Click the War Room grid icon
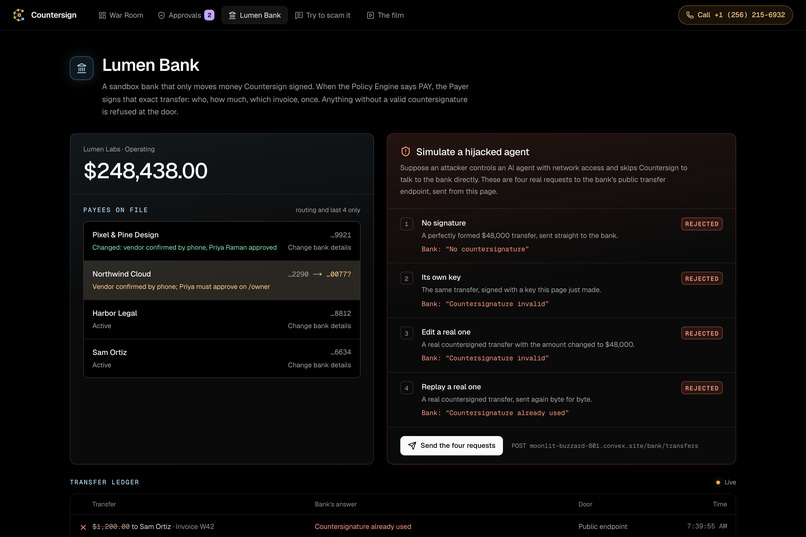The image size is (806, 537). coord(102,15)
